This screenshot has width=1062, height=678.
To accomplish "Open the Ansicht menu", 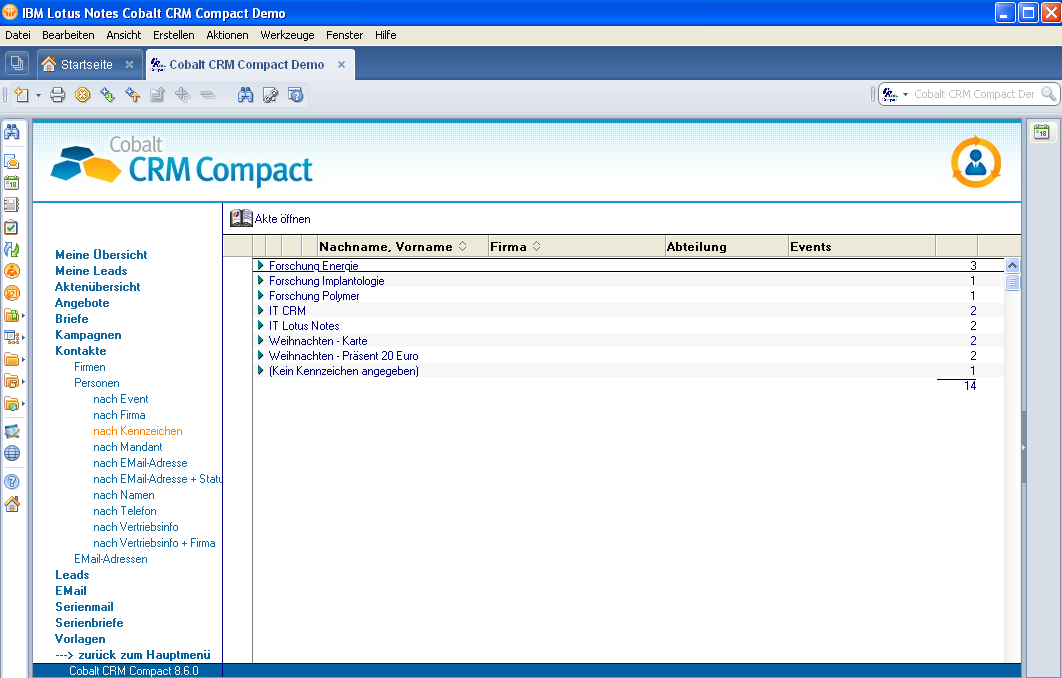I will (x=124, y=35).
